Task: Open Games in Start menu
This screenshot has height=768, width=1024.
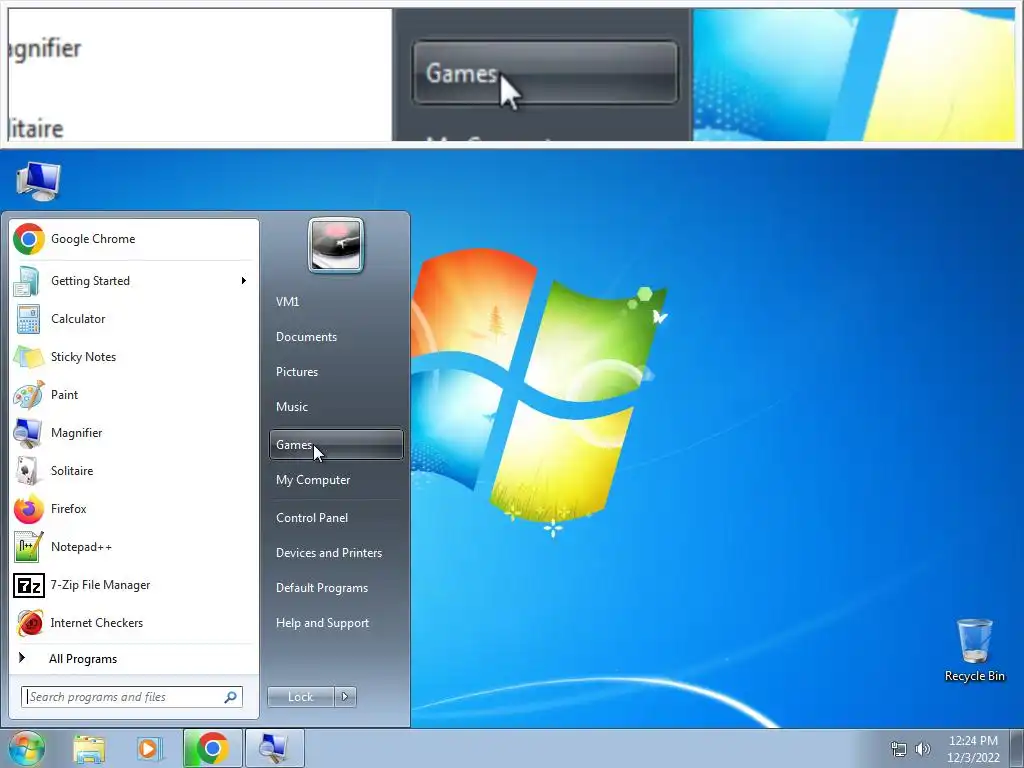Action: (x=336, y=445)
